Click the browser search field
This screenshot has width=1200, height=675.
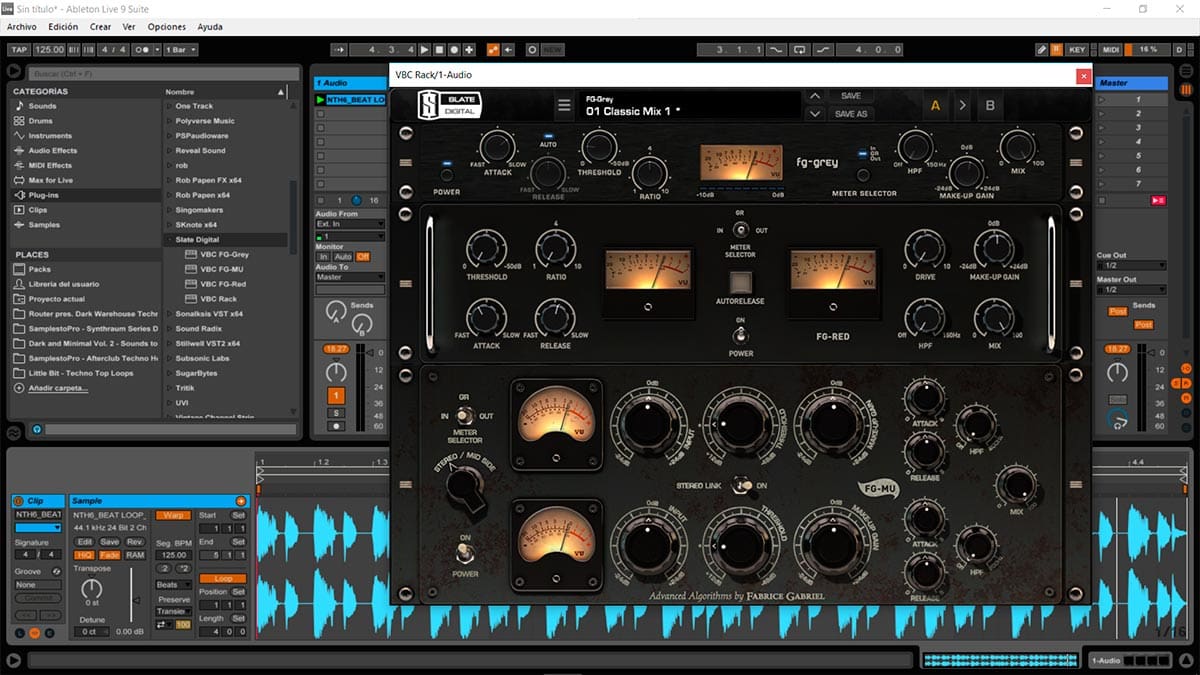pyautogui.click(x=164, y=73)
